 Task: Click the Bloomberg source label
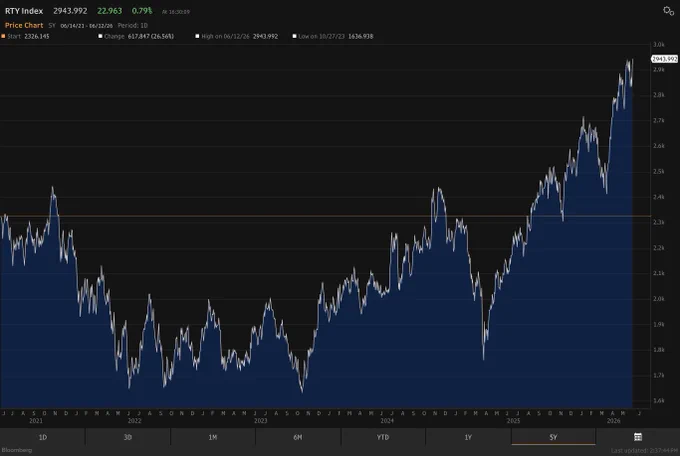[16, 450]
